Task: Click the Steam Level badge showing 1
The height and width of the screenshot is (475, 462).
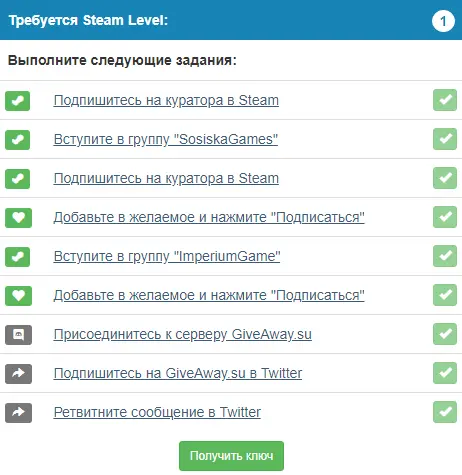Action: pos(443,21)
